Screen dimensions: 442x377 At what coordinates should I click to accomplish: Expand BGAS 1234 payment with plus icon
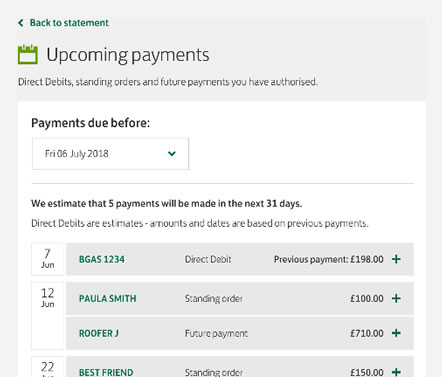coord(396,259)
